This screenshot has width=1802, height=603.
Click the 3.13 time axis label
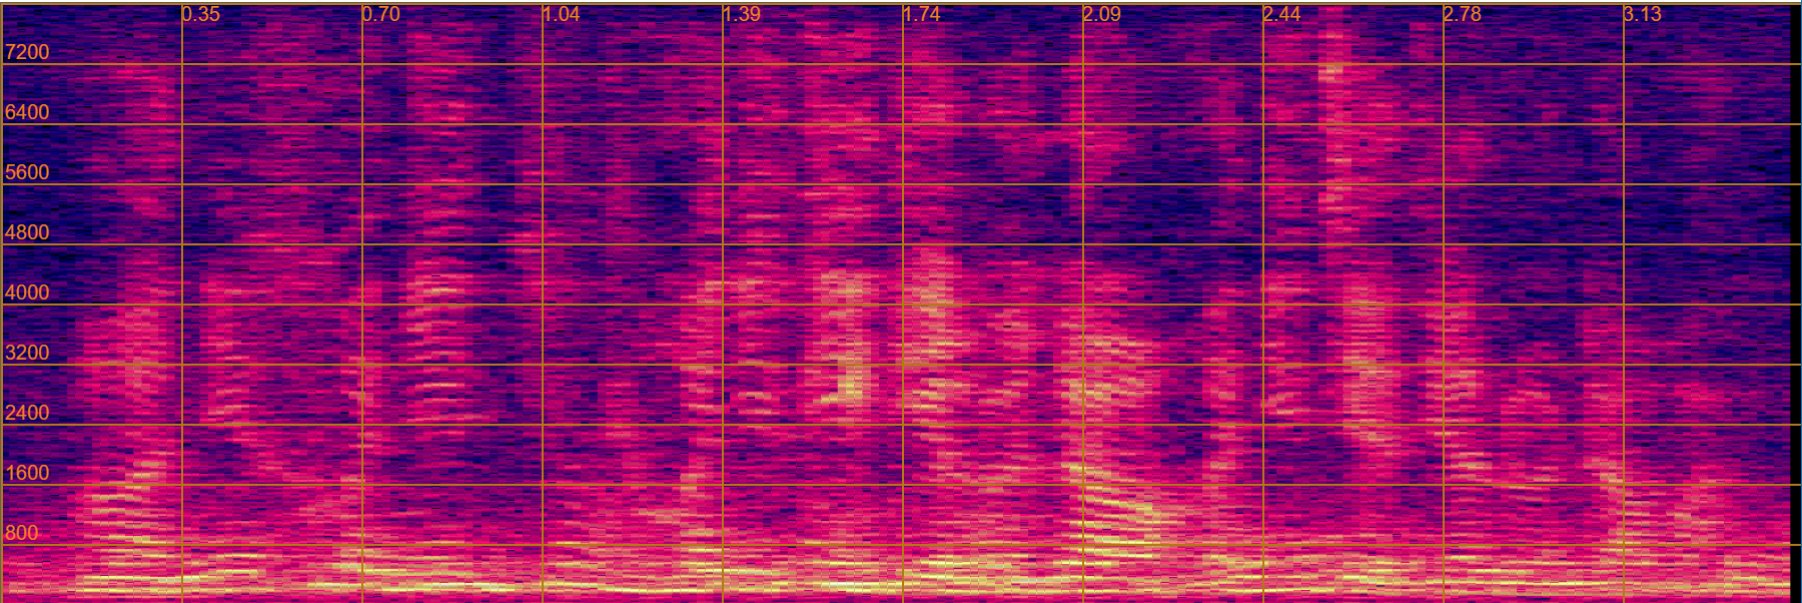pyautogui.click(x=1642, y=14)
